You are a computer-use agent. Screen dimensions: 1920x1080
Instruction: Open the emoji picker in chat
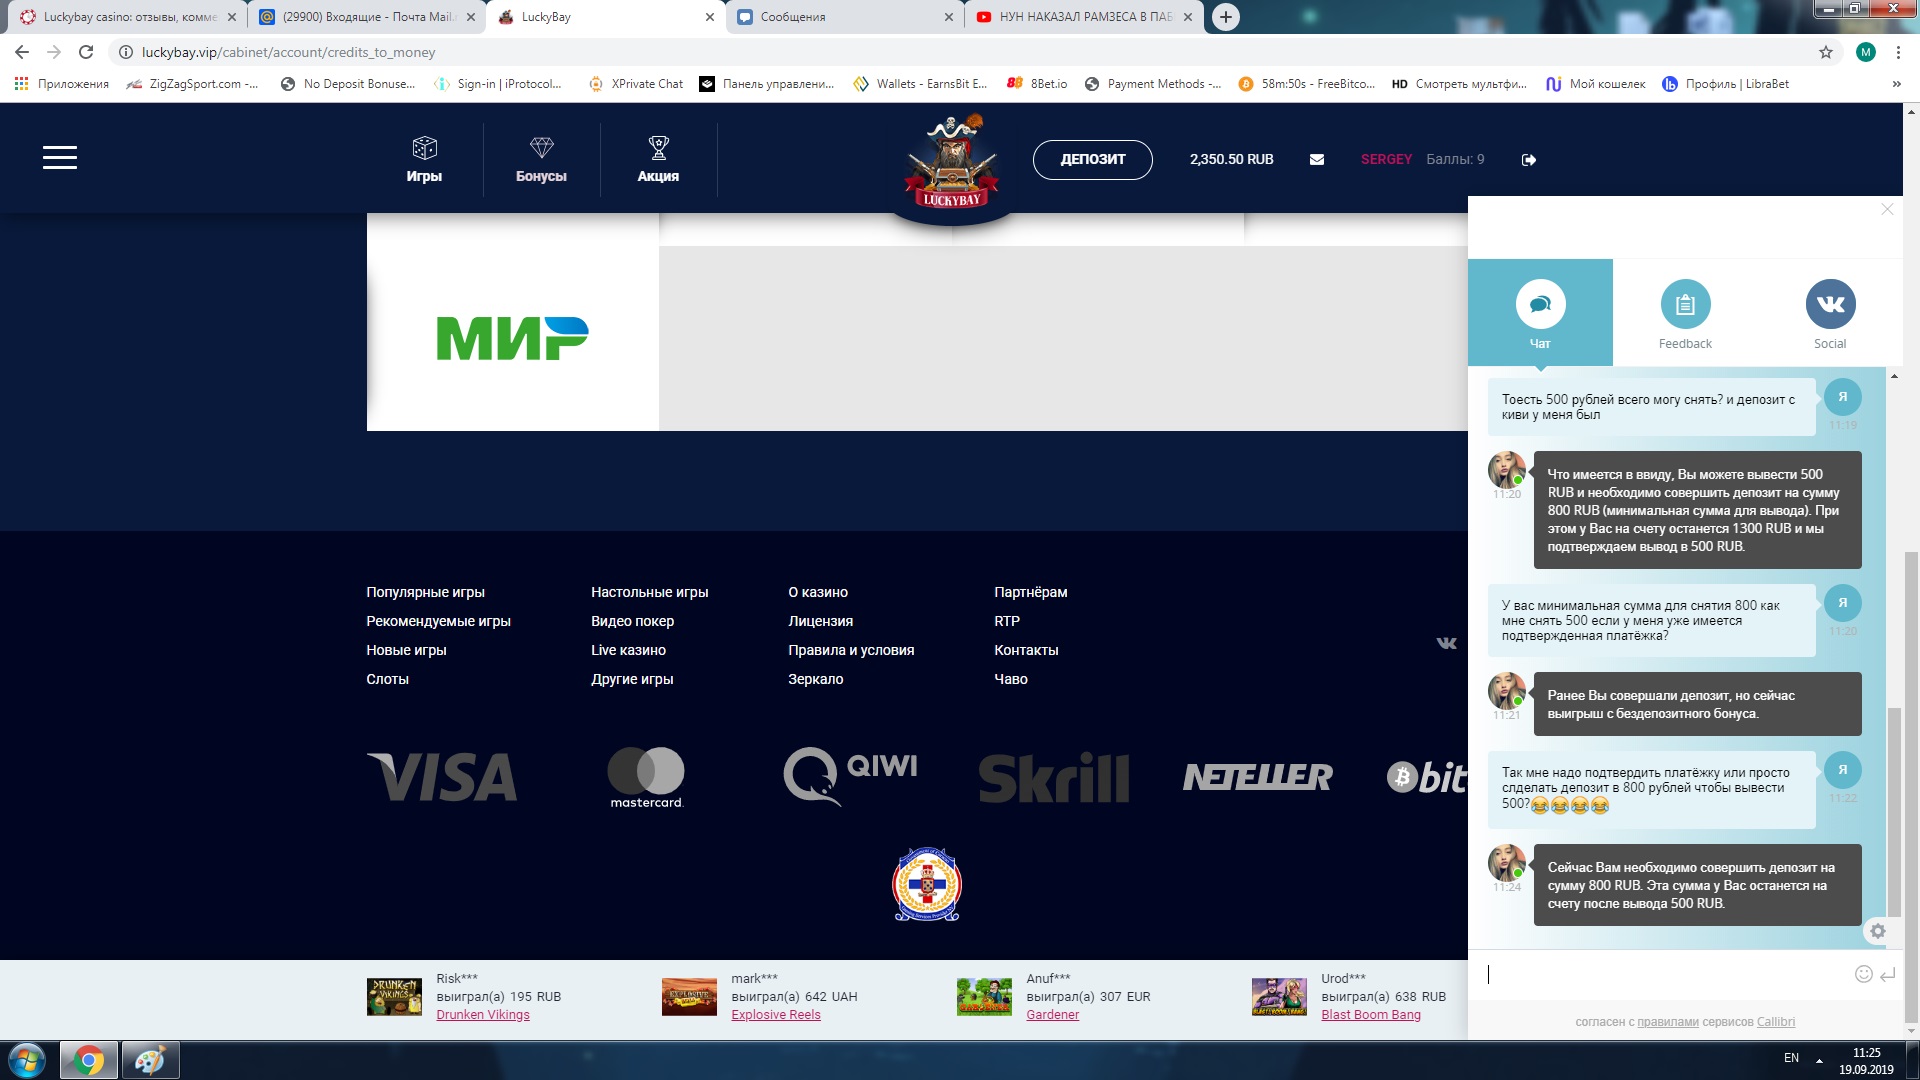pyautogui.click(x=1863, y=974)
